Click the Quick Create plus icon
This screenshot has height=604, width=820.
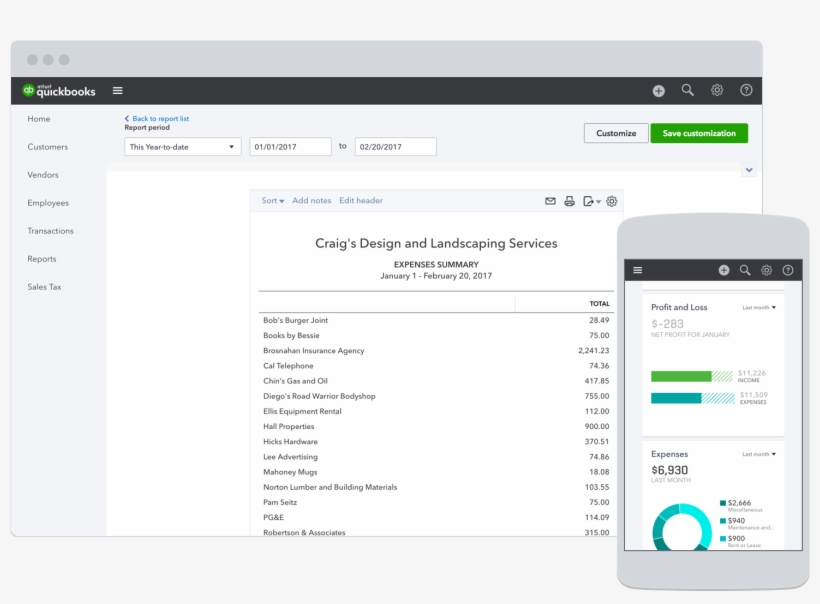click(658, 90)
